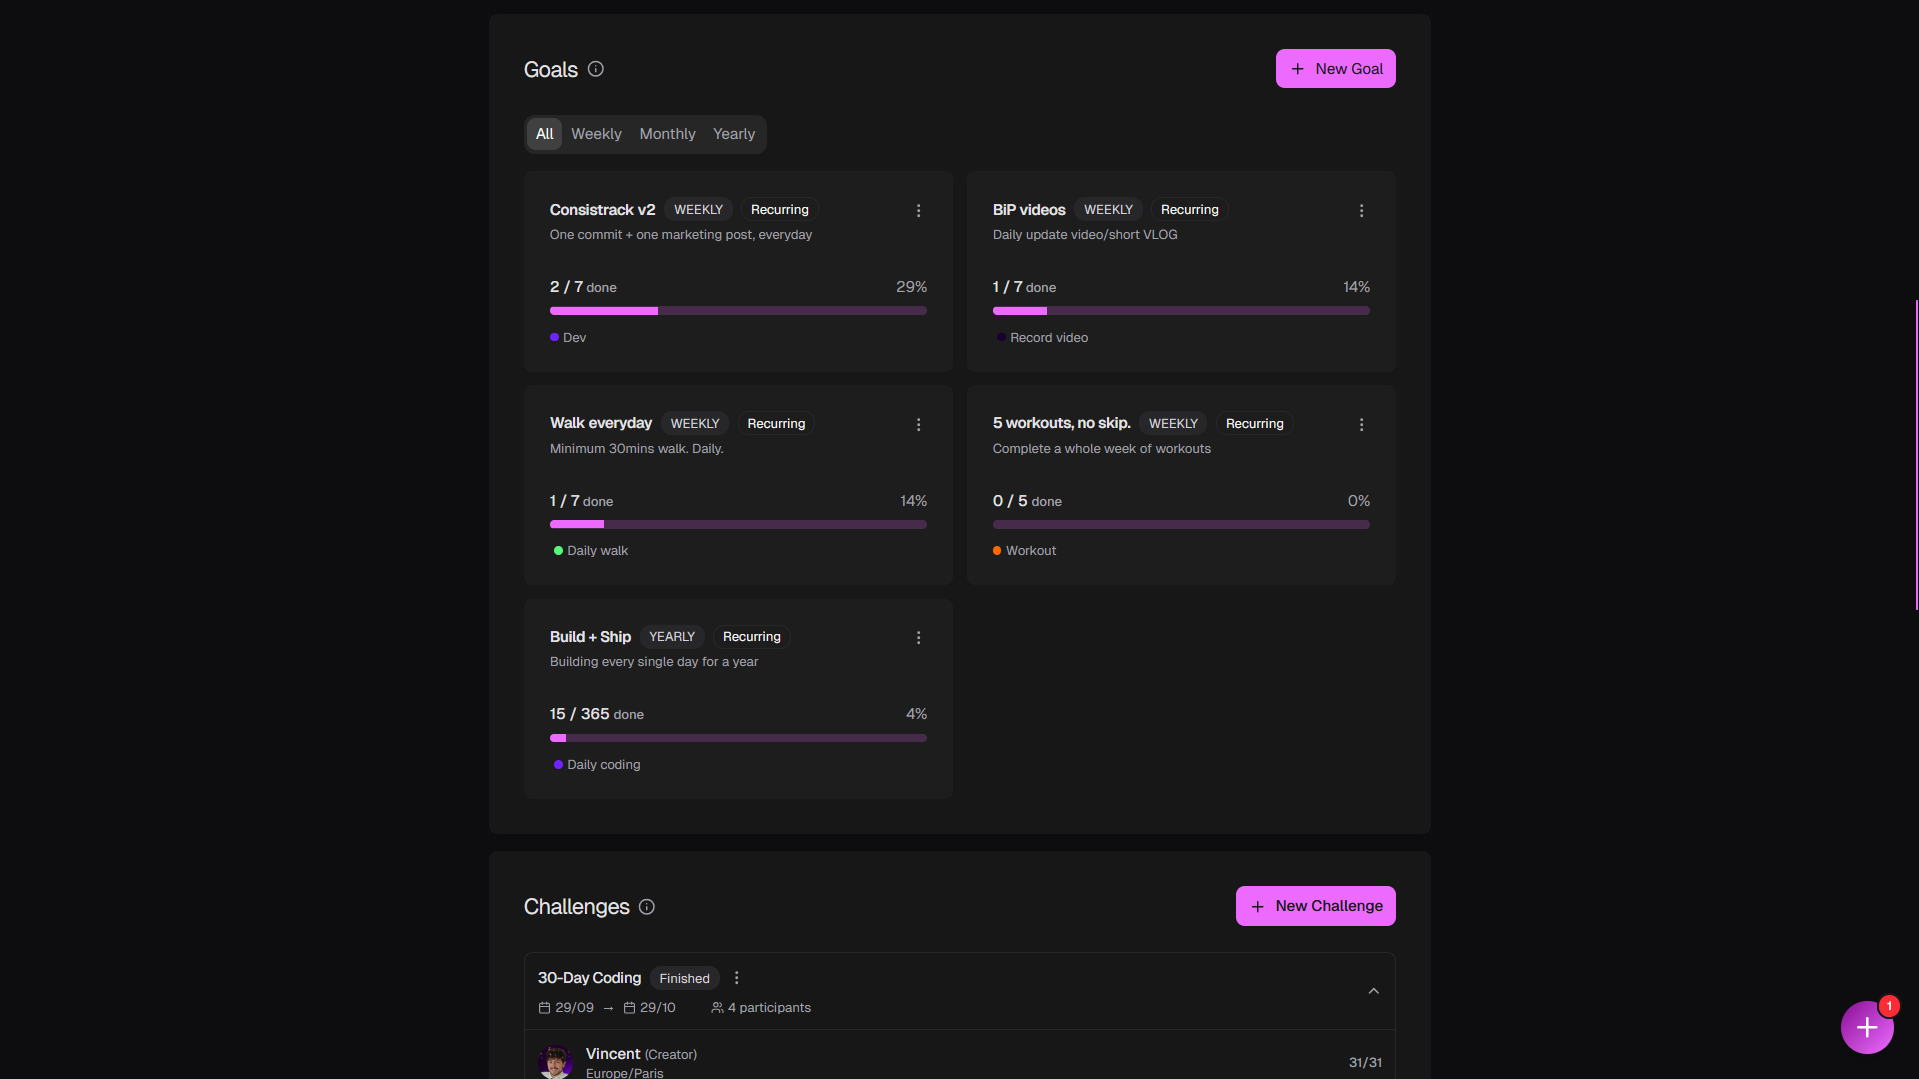Screen dimensions: 1919x1079
Task: Click the 5 workouts progress bar
Action: click(x=1181, y=524)
